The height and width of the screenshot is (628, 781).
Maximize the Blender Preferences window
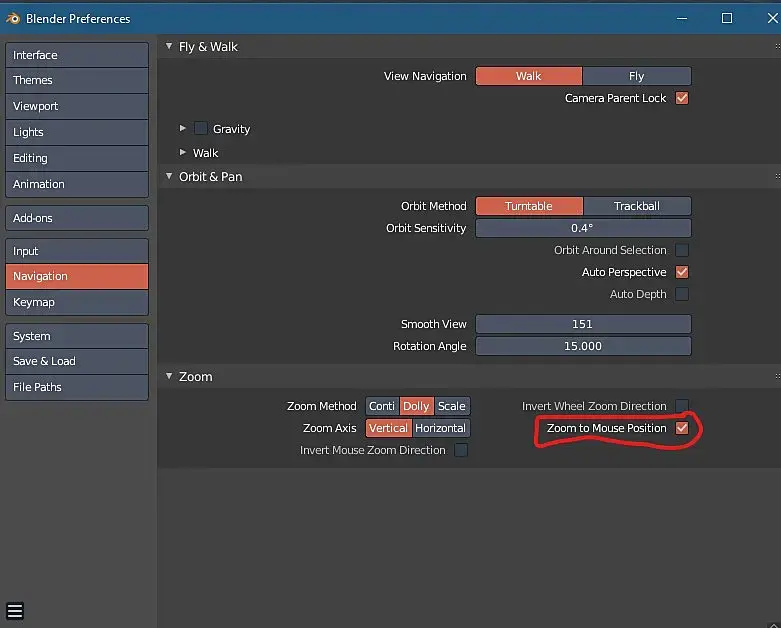727,18
